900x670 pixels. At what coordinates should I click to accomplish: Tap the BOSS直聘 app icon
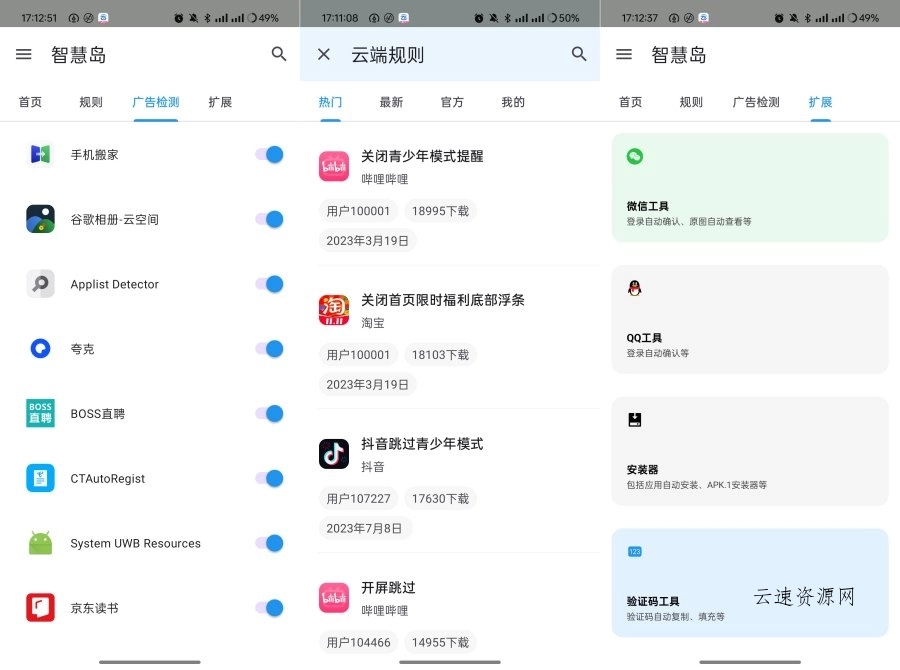click(40, 413)
